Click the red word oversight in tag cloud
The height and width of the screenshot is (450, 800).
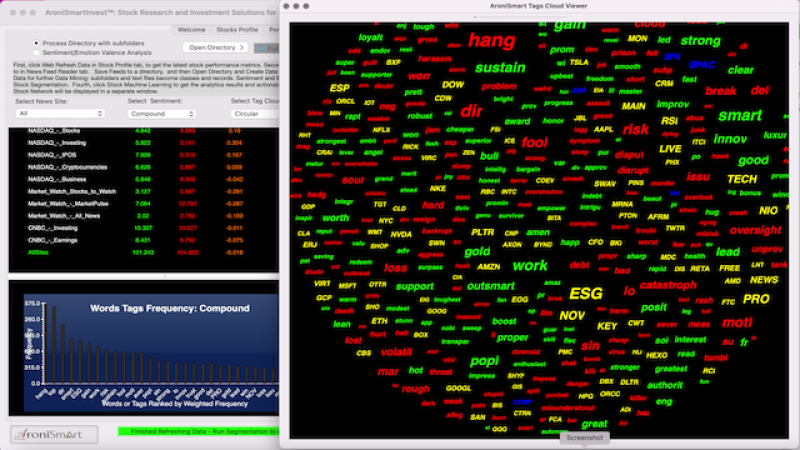[x=755, y=230]
